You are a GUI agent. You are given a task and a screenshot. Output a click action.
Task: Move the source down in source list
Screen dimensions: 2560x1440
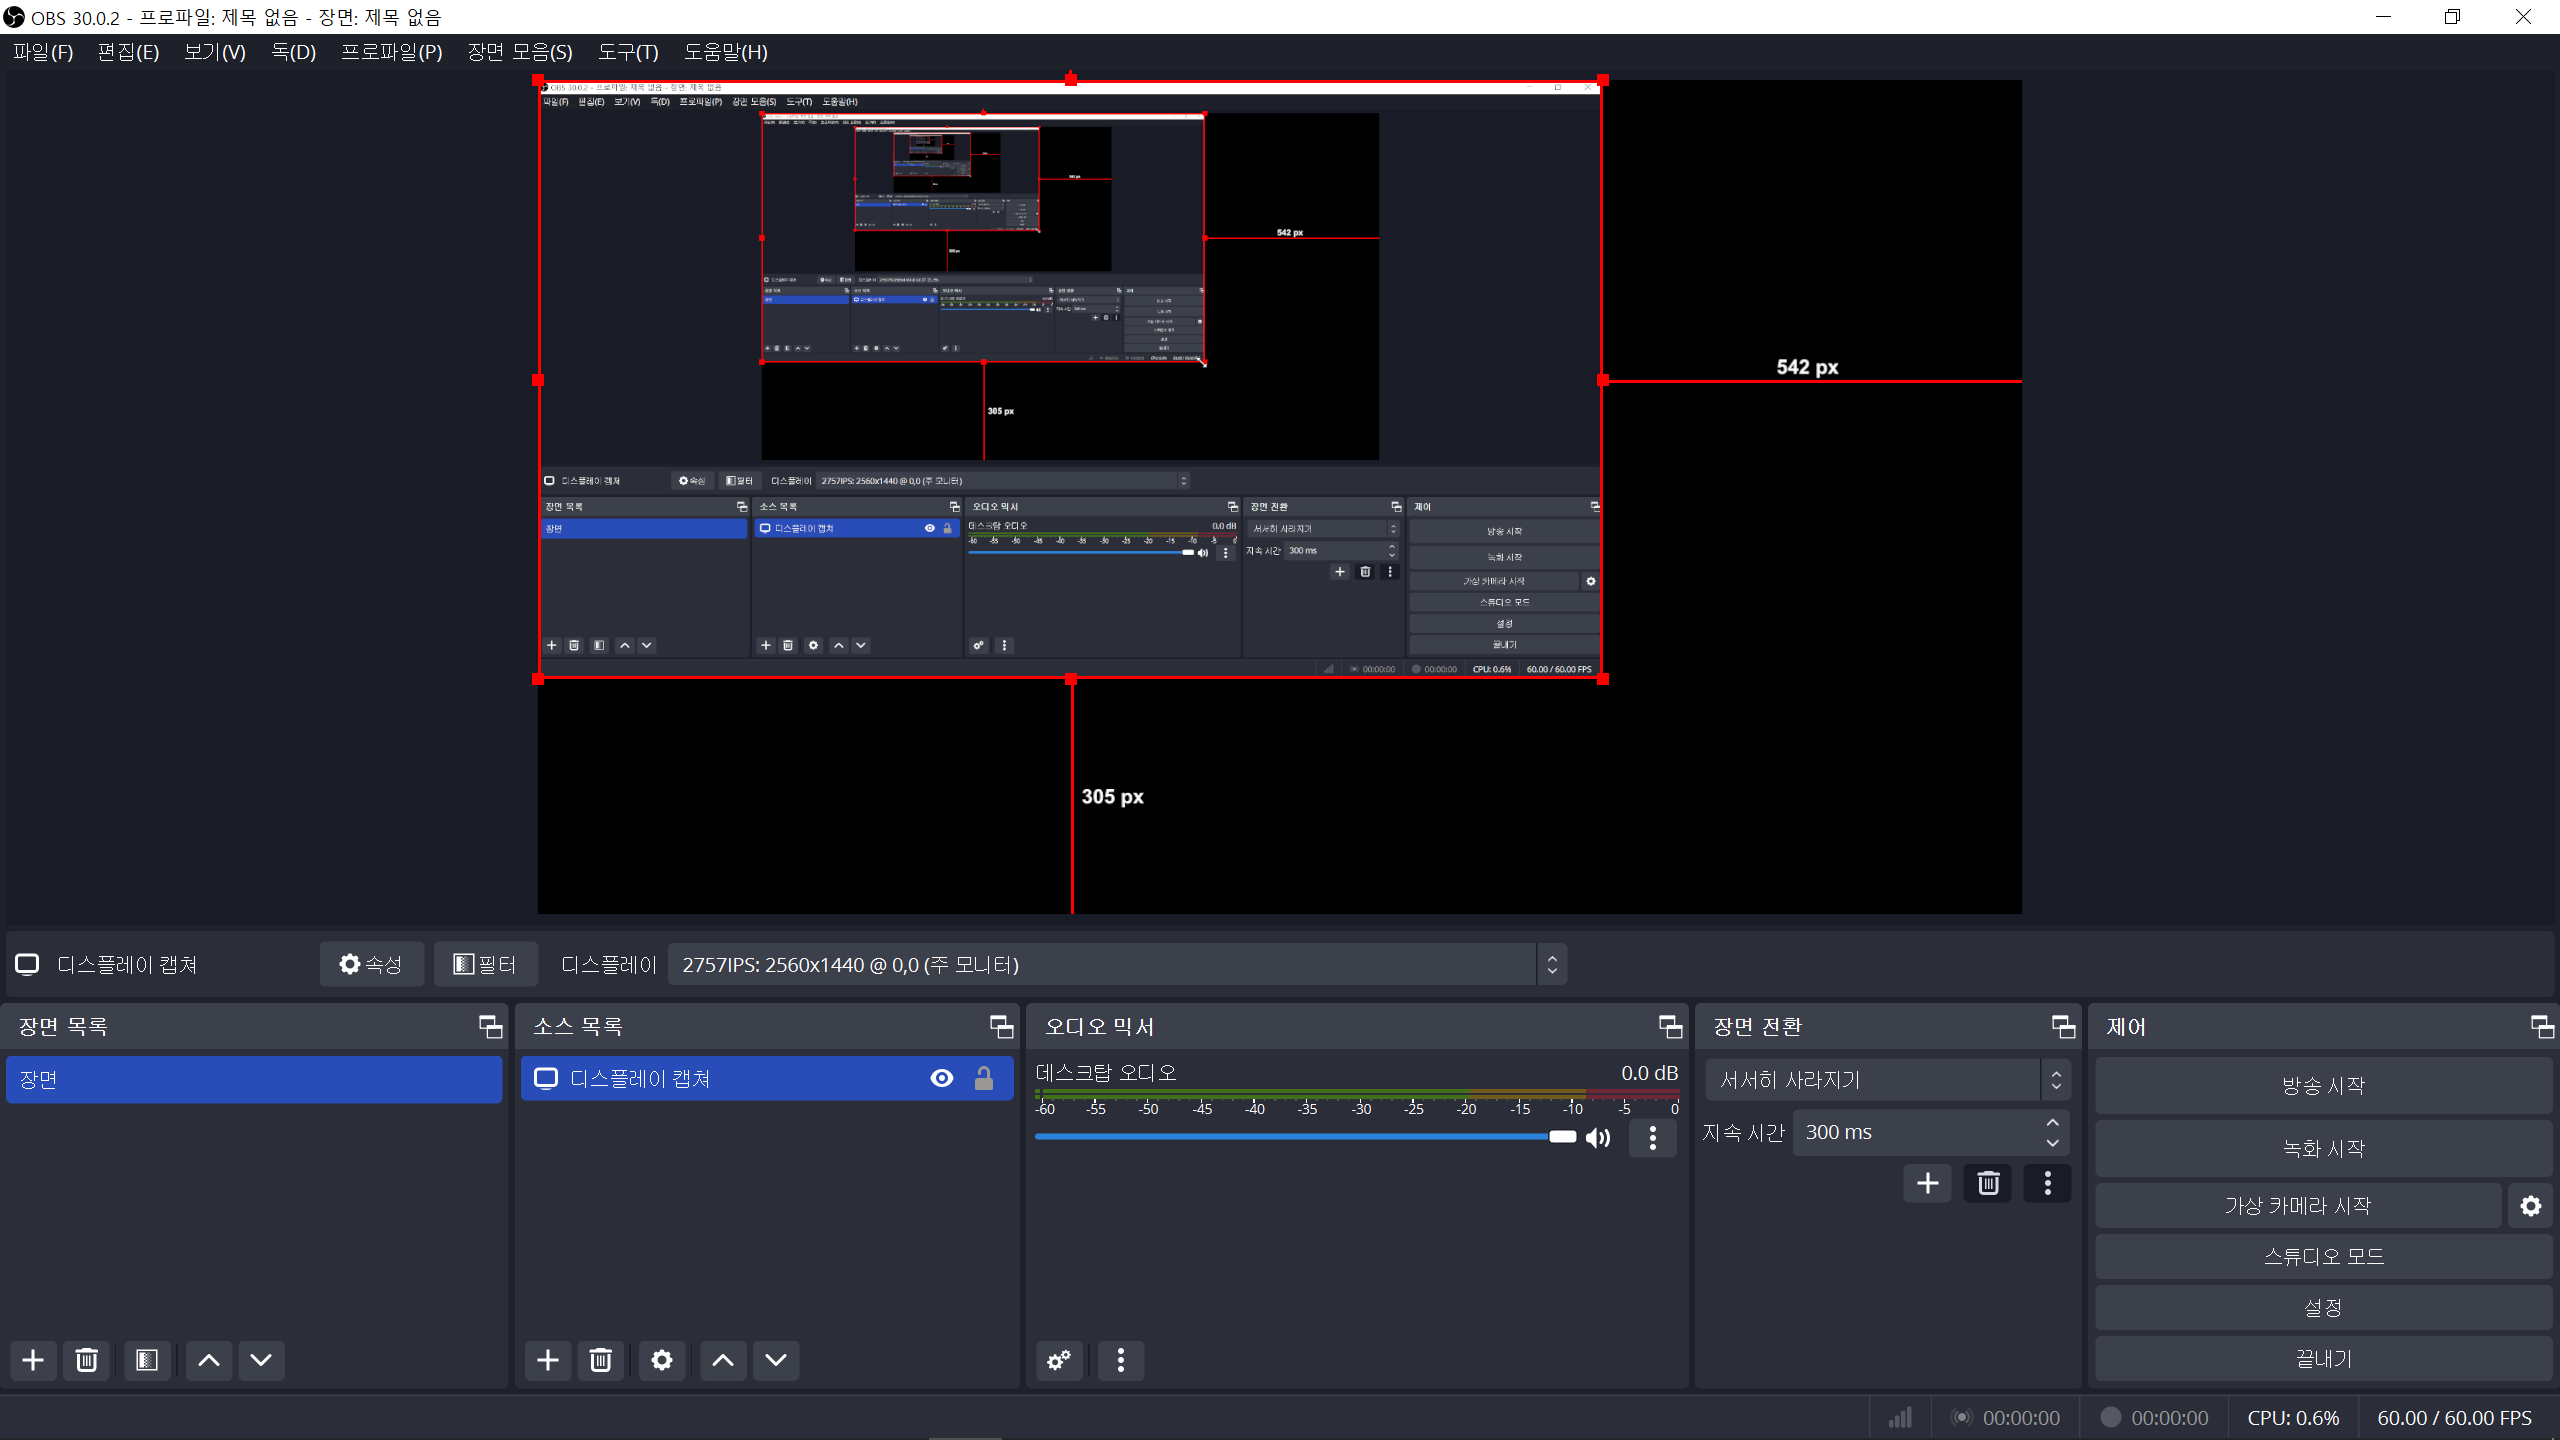[776, 1360]
